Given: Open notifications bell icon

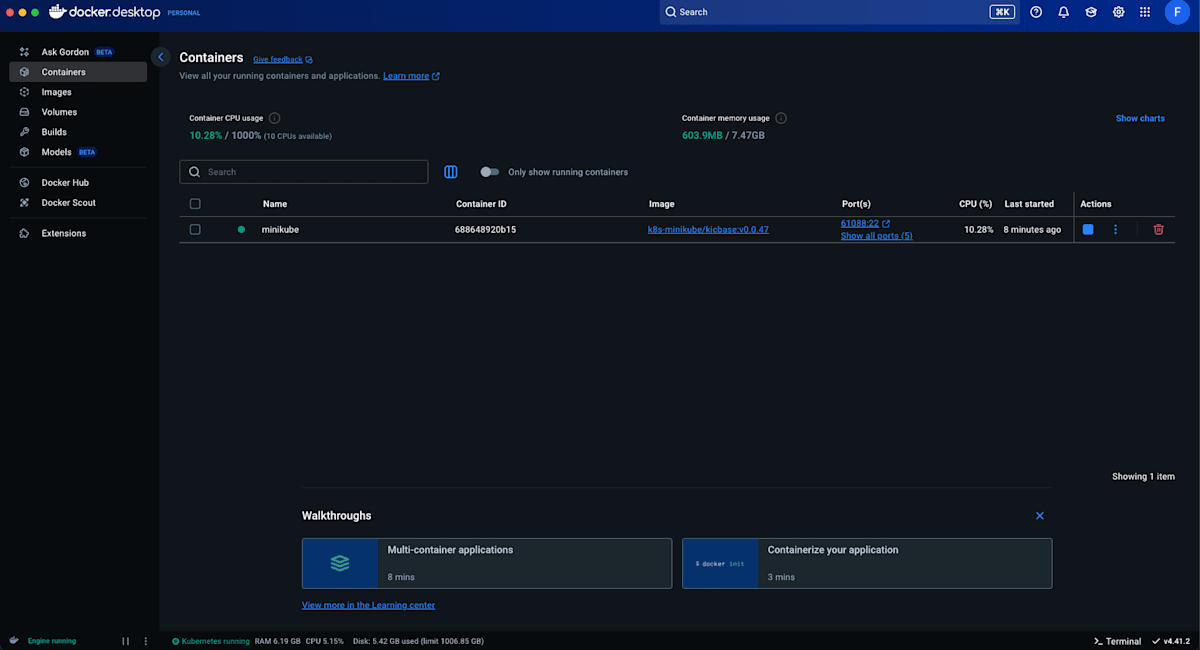Looking at the screenshot, I should (1064, 12).
